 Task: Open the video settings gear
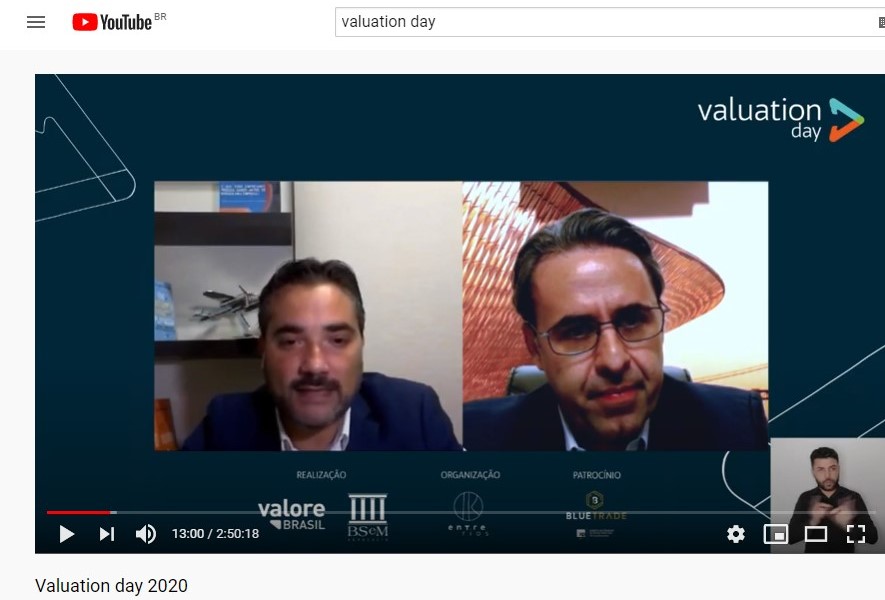pos(736,534)
